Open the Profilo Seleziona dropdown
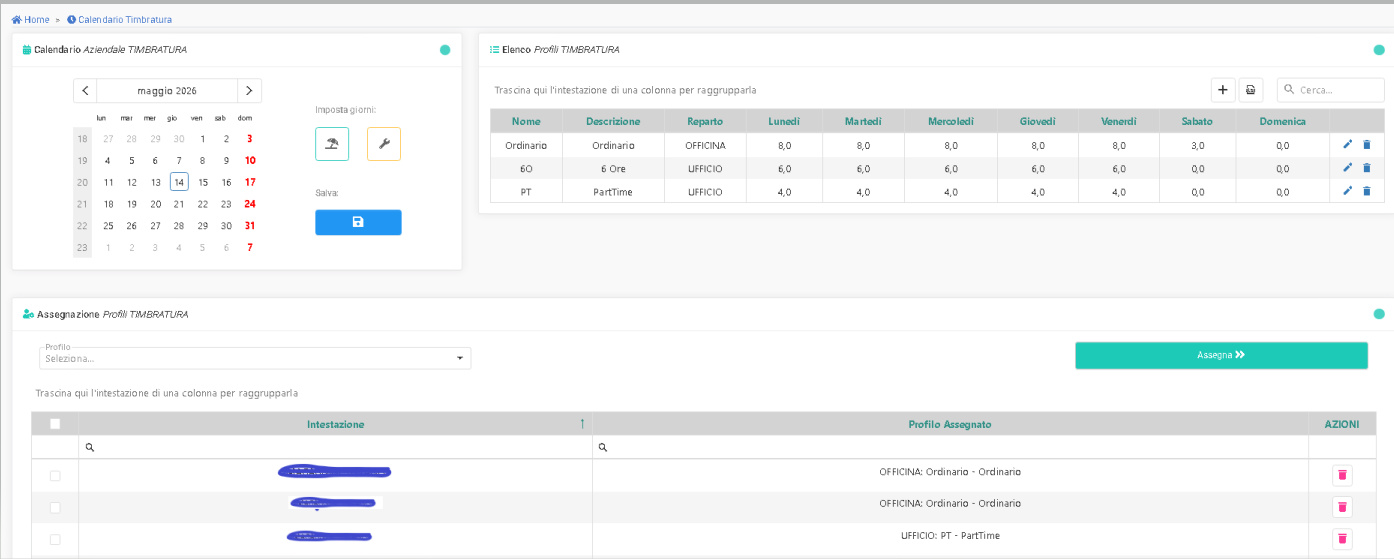 tap(255, 358)
